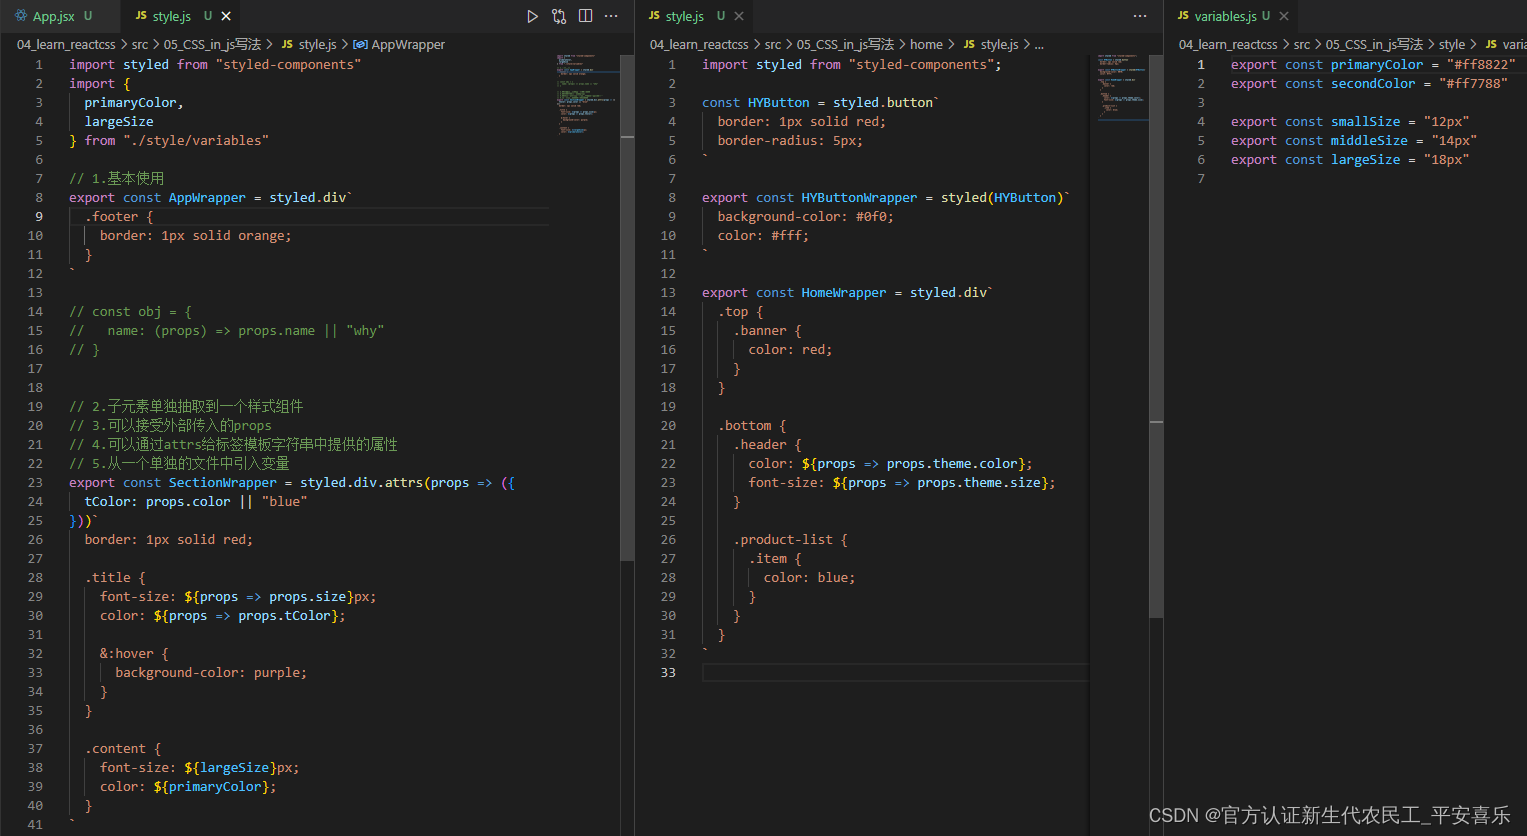This screenshot has width=1527, height=836.
Task: Close the variables.js tab
Action: (1286, 16)
